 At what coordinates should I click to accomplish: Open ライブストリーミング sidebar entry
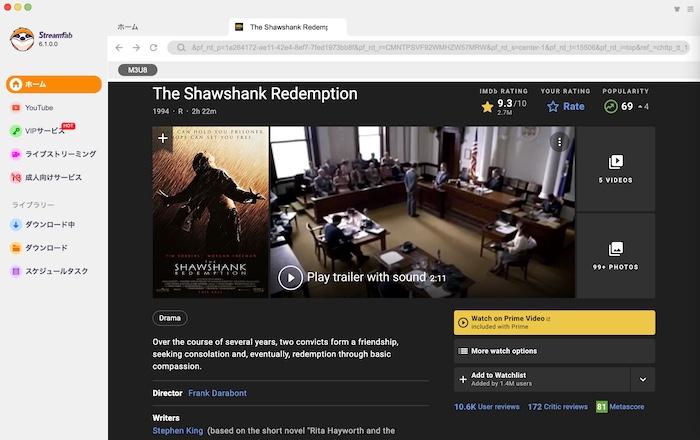click(53, 154)
